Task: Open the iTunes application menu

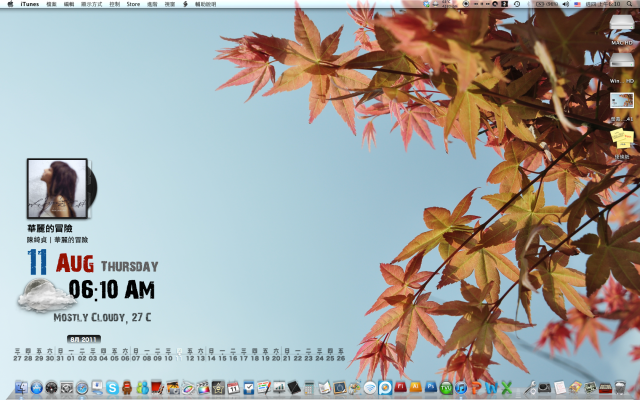Action: 30,5
